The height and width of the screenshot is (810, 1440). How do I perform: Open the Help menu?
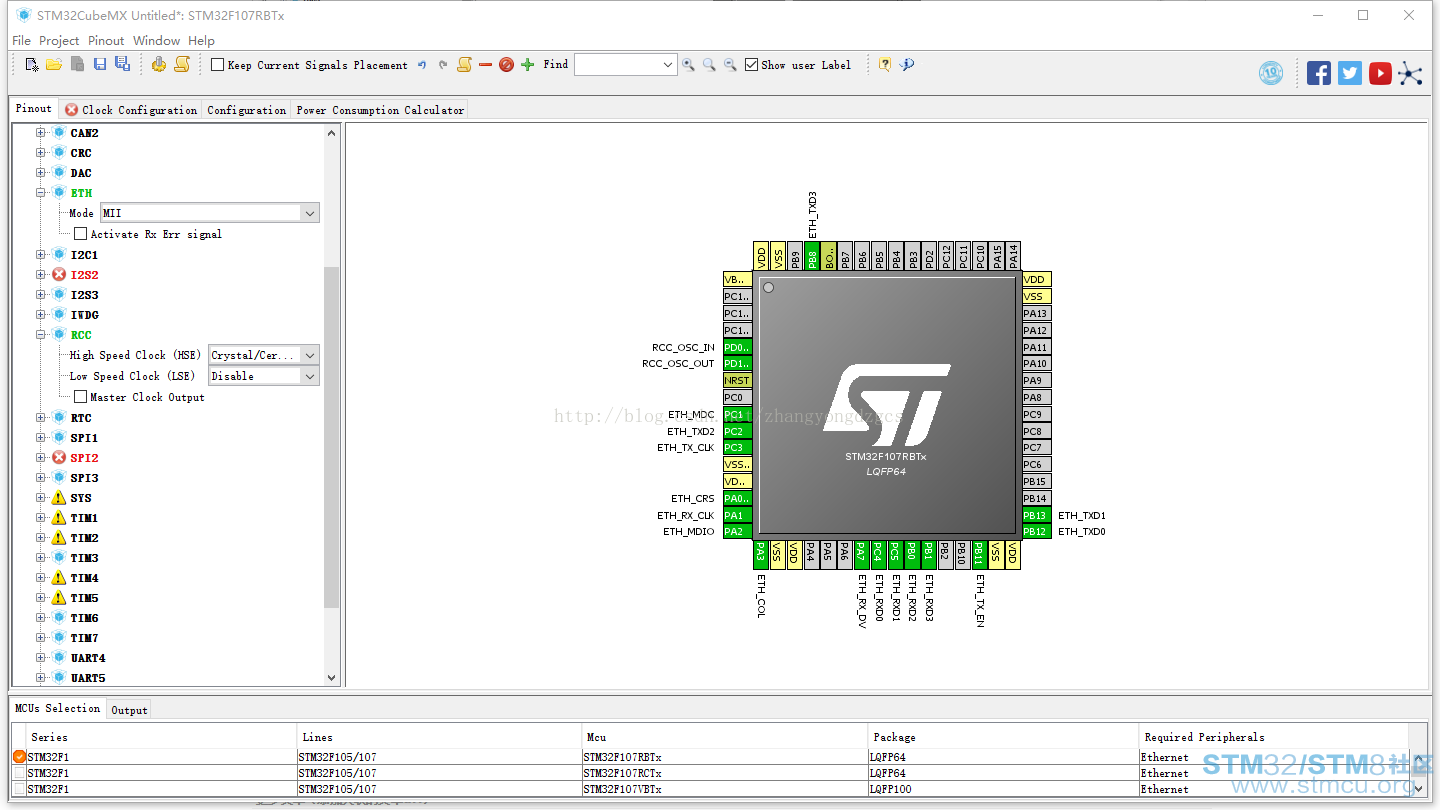(x=202, y=41)
